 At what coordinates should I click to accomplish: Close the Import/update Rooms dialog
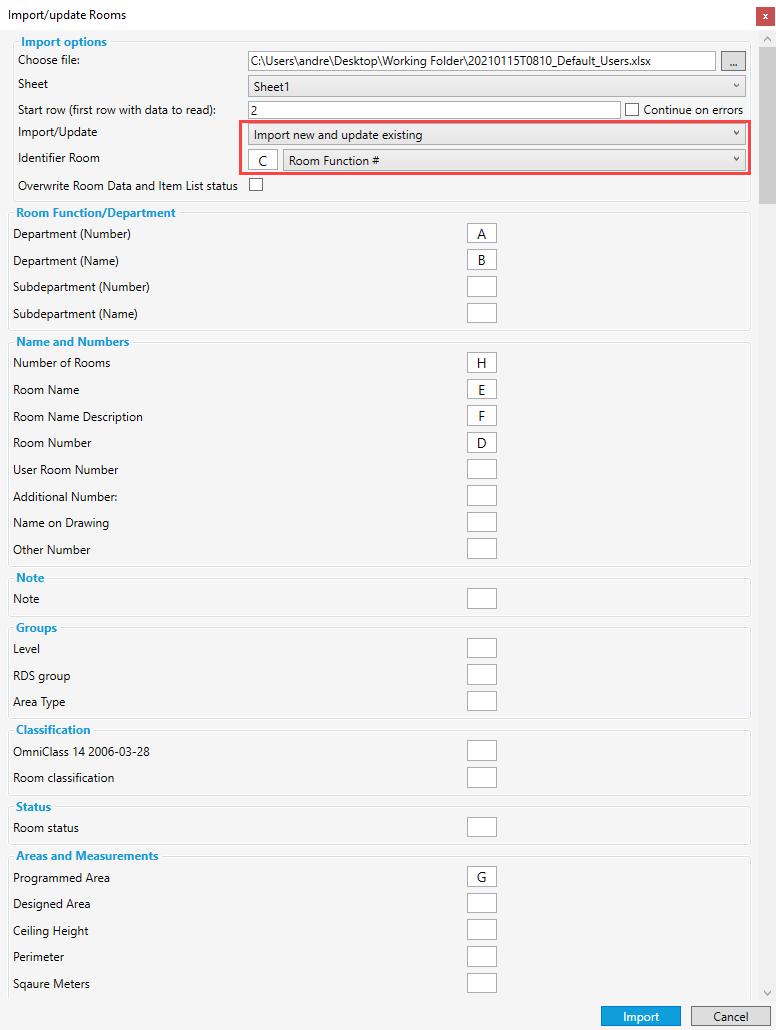click(x=765, y=15)
